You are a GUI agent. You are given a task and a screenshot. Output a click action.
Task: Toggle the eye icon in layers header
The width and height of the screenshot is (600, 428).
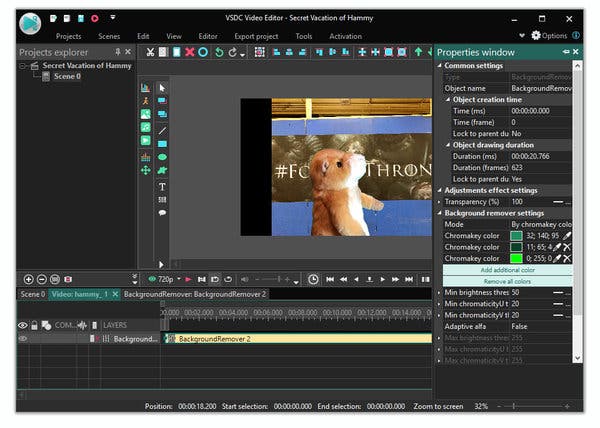23,325
